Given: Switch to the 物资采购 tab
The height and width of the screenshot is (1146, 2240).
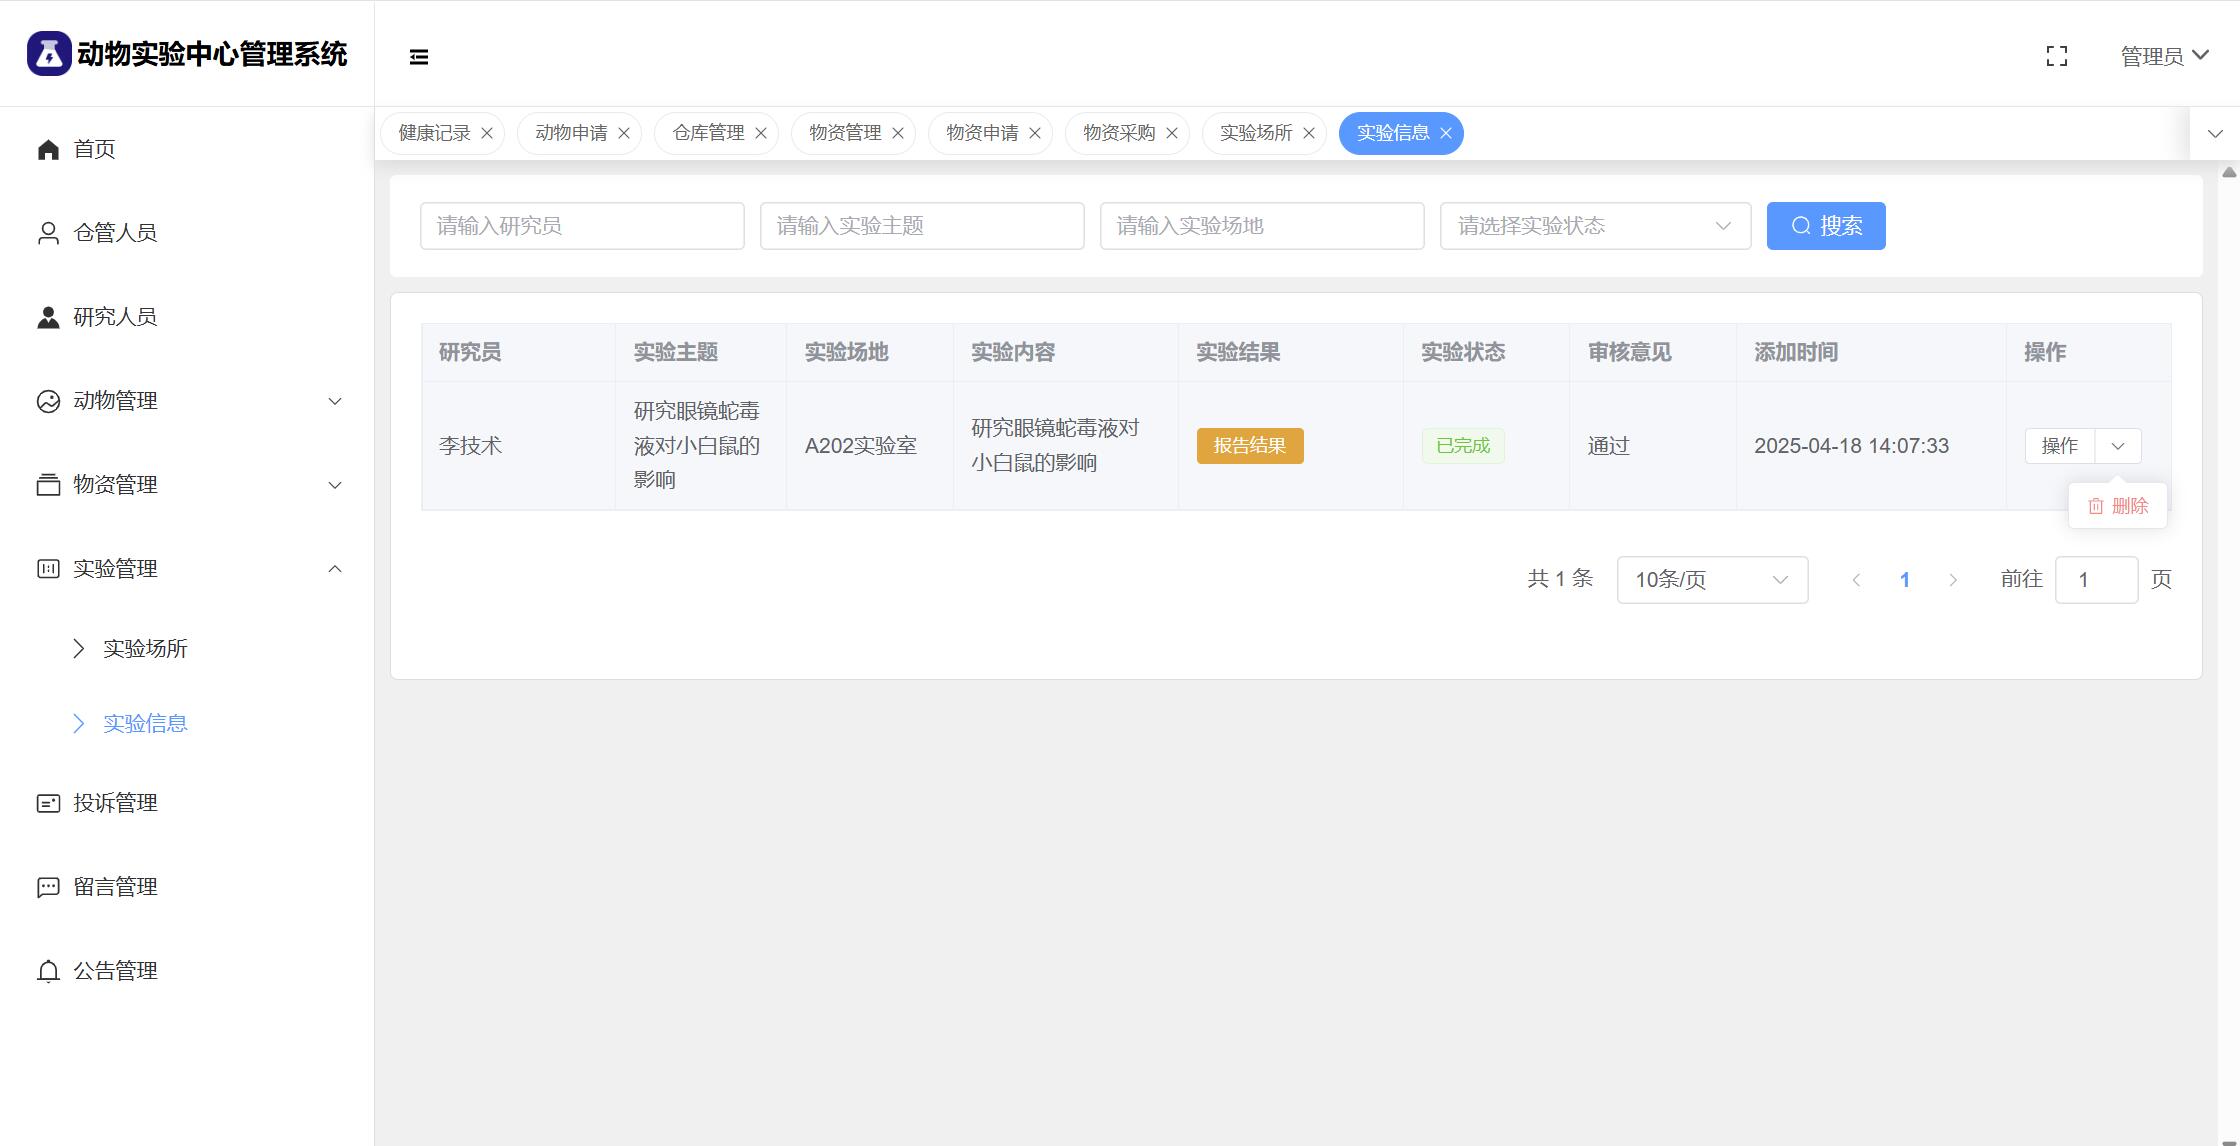Looking at the screenshot, I should [1118, 133].
